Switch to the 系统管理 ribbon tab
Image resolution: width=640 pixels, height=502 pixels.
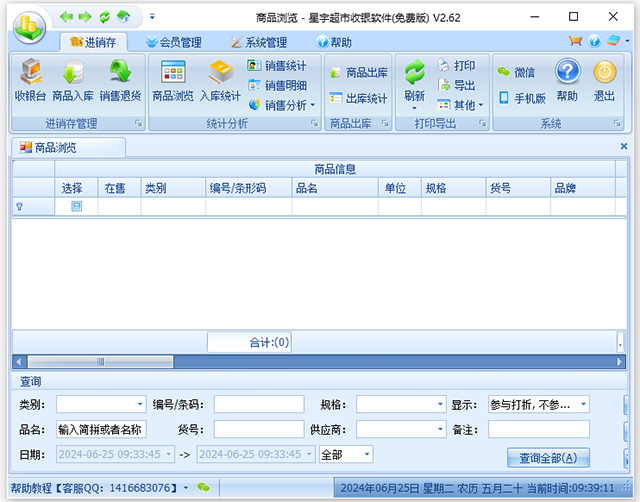[259, 42]
